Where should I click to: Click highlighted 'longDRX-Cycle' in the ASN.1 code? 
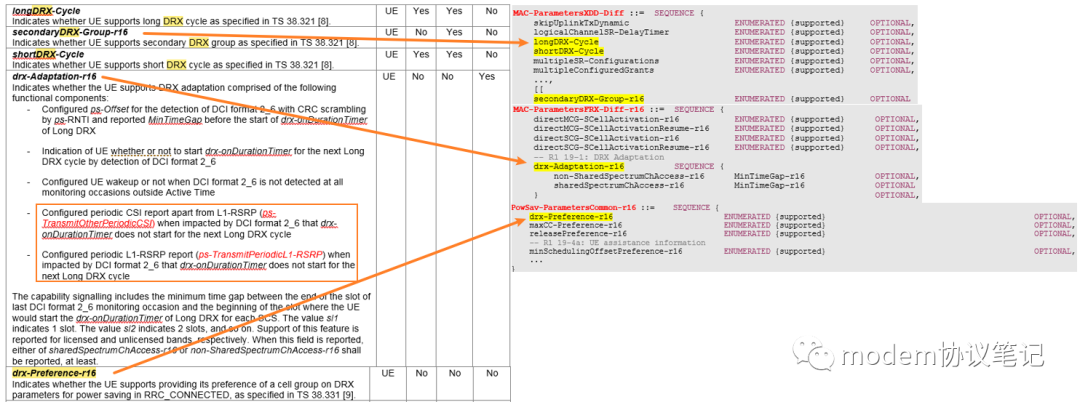566,41
